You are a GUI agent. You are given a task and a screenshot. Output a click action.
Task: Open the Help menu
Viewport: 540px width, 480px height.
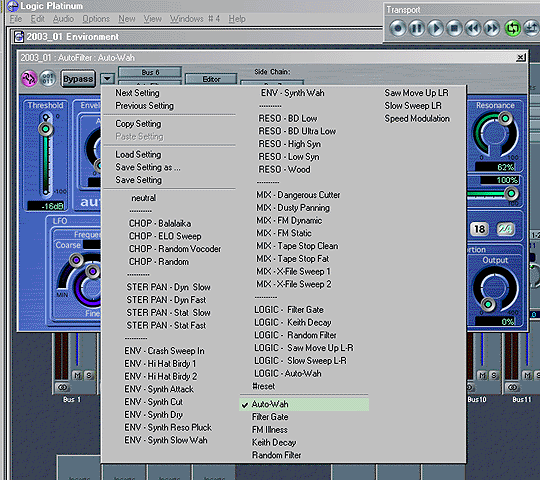[x=237, y=19]
